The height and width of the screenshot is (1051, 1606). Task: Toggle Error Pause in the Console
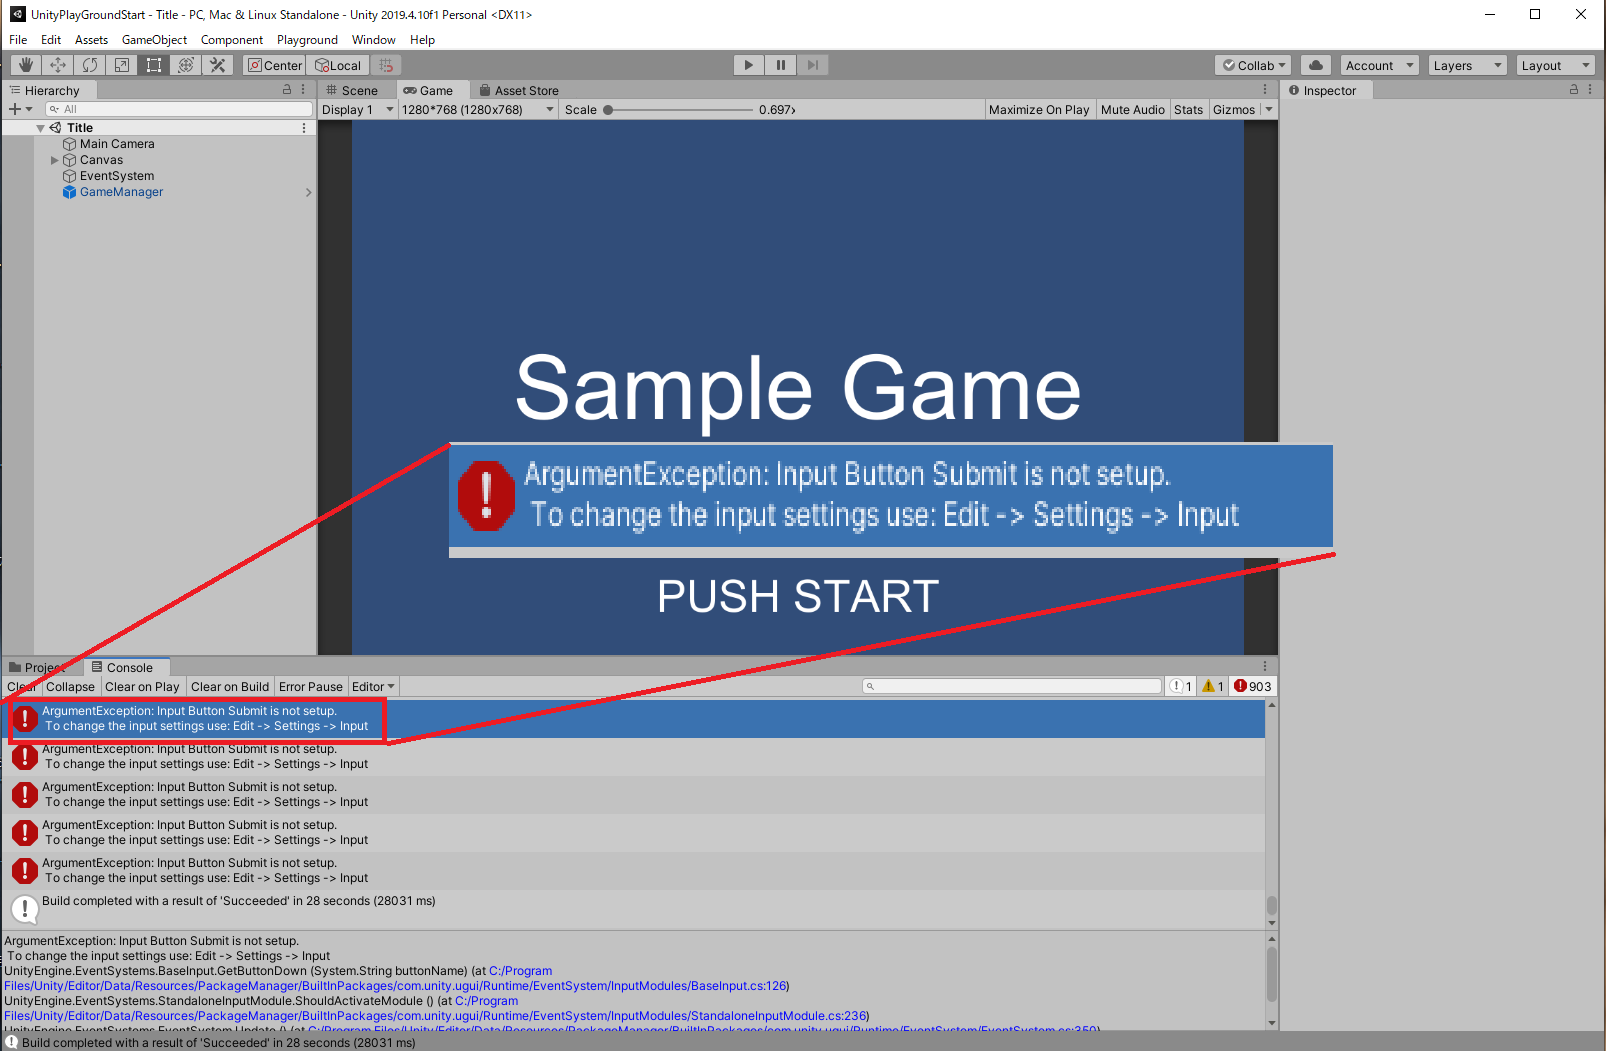click(311, 686)
